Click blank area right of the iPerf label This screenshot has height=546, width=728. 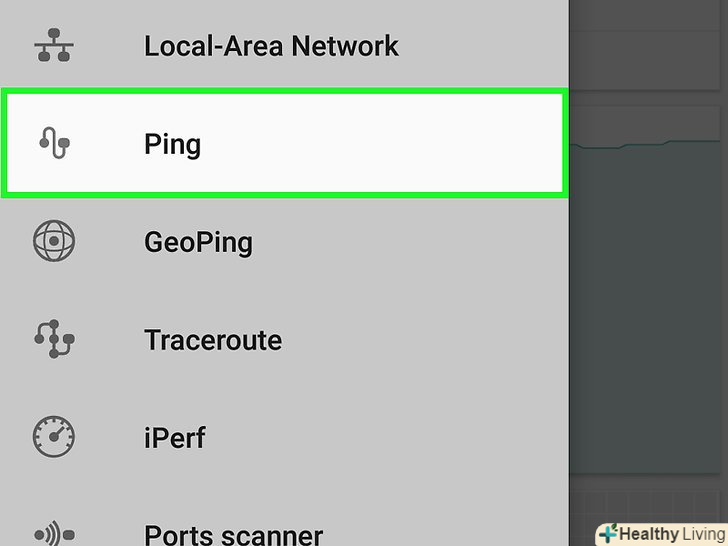pos(400,437)
